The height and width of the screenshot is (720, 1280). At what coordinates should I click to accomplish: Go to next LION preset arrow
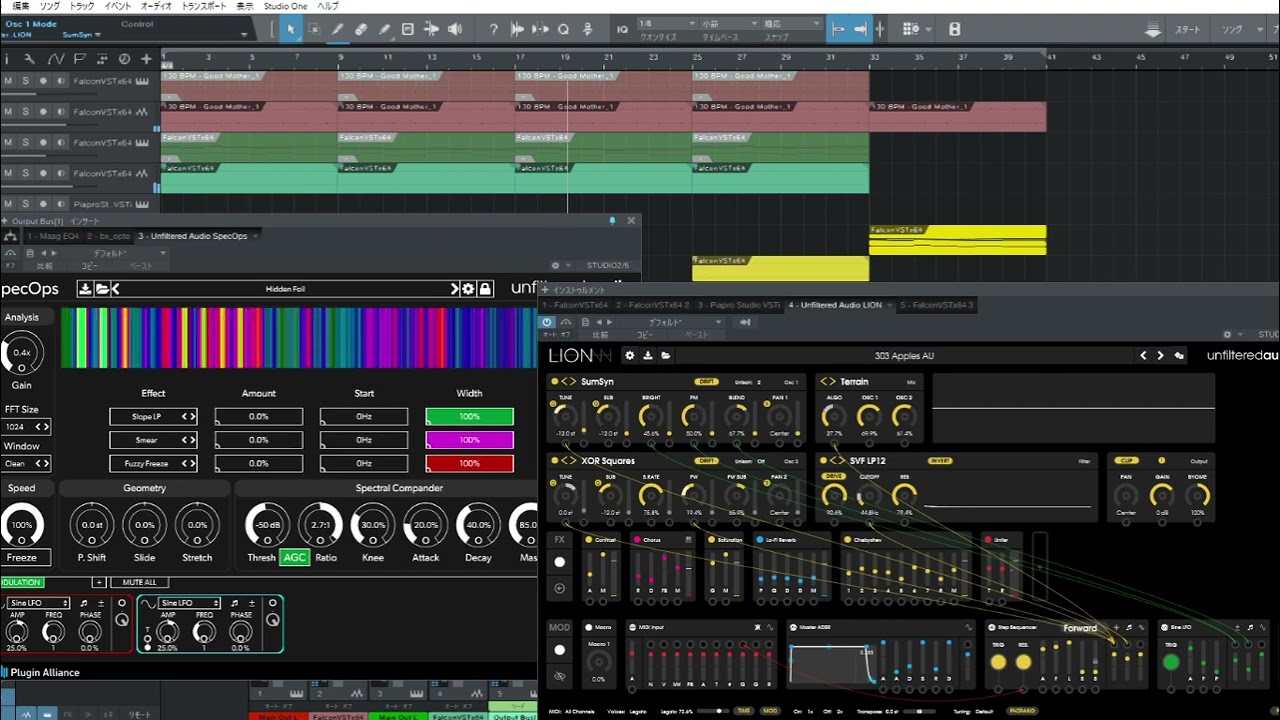click(1160, 355)
